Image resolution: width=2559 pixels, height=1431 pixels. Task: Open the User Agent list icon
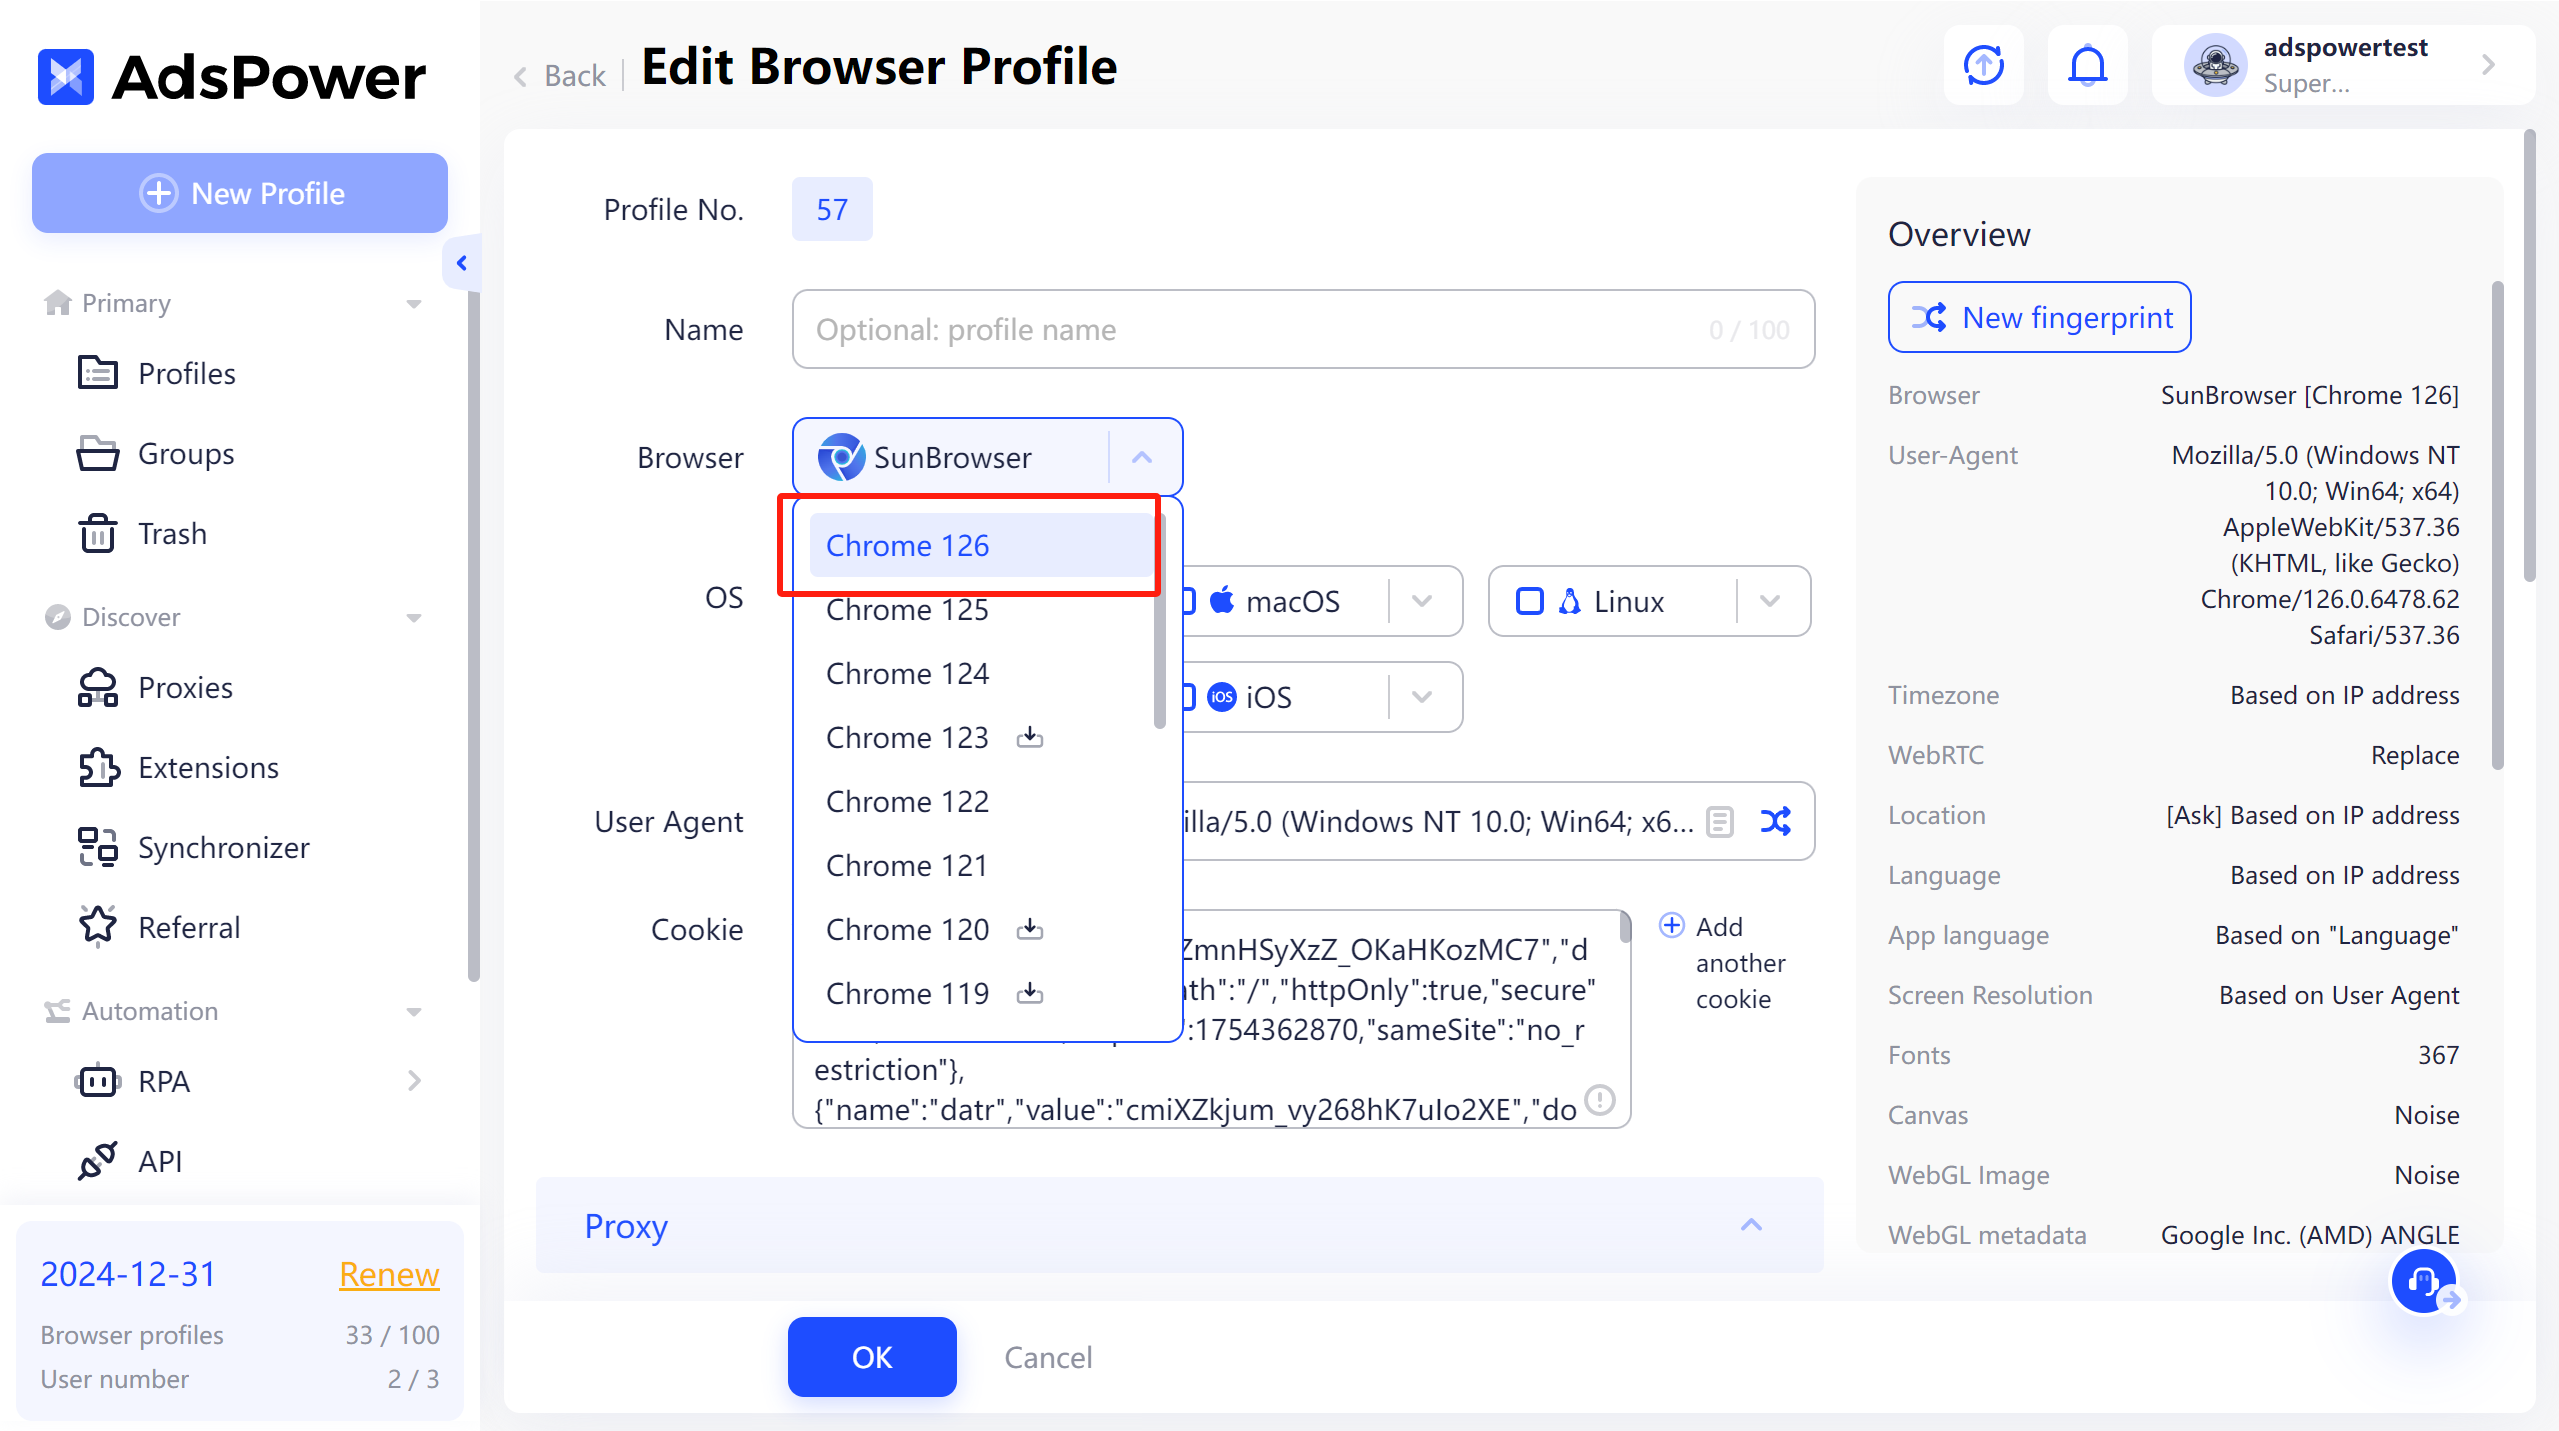click(x=1720, y=822)
